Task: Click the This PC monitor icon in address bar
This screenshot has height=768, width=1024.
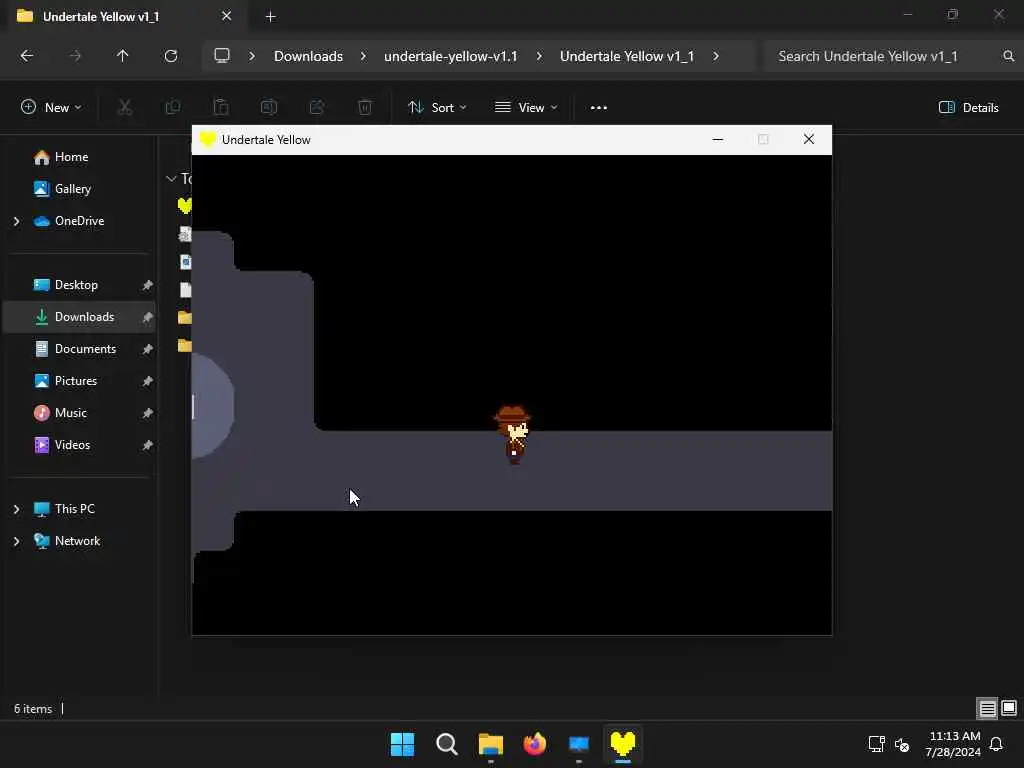Action: coord(222,56)
